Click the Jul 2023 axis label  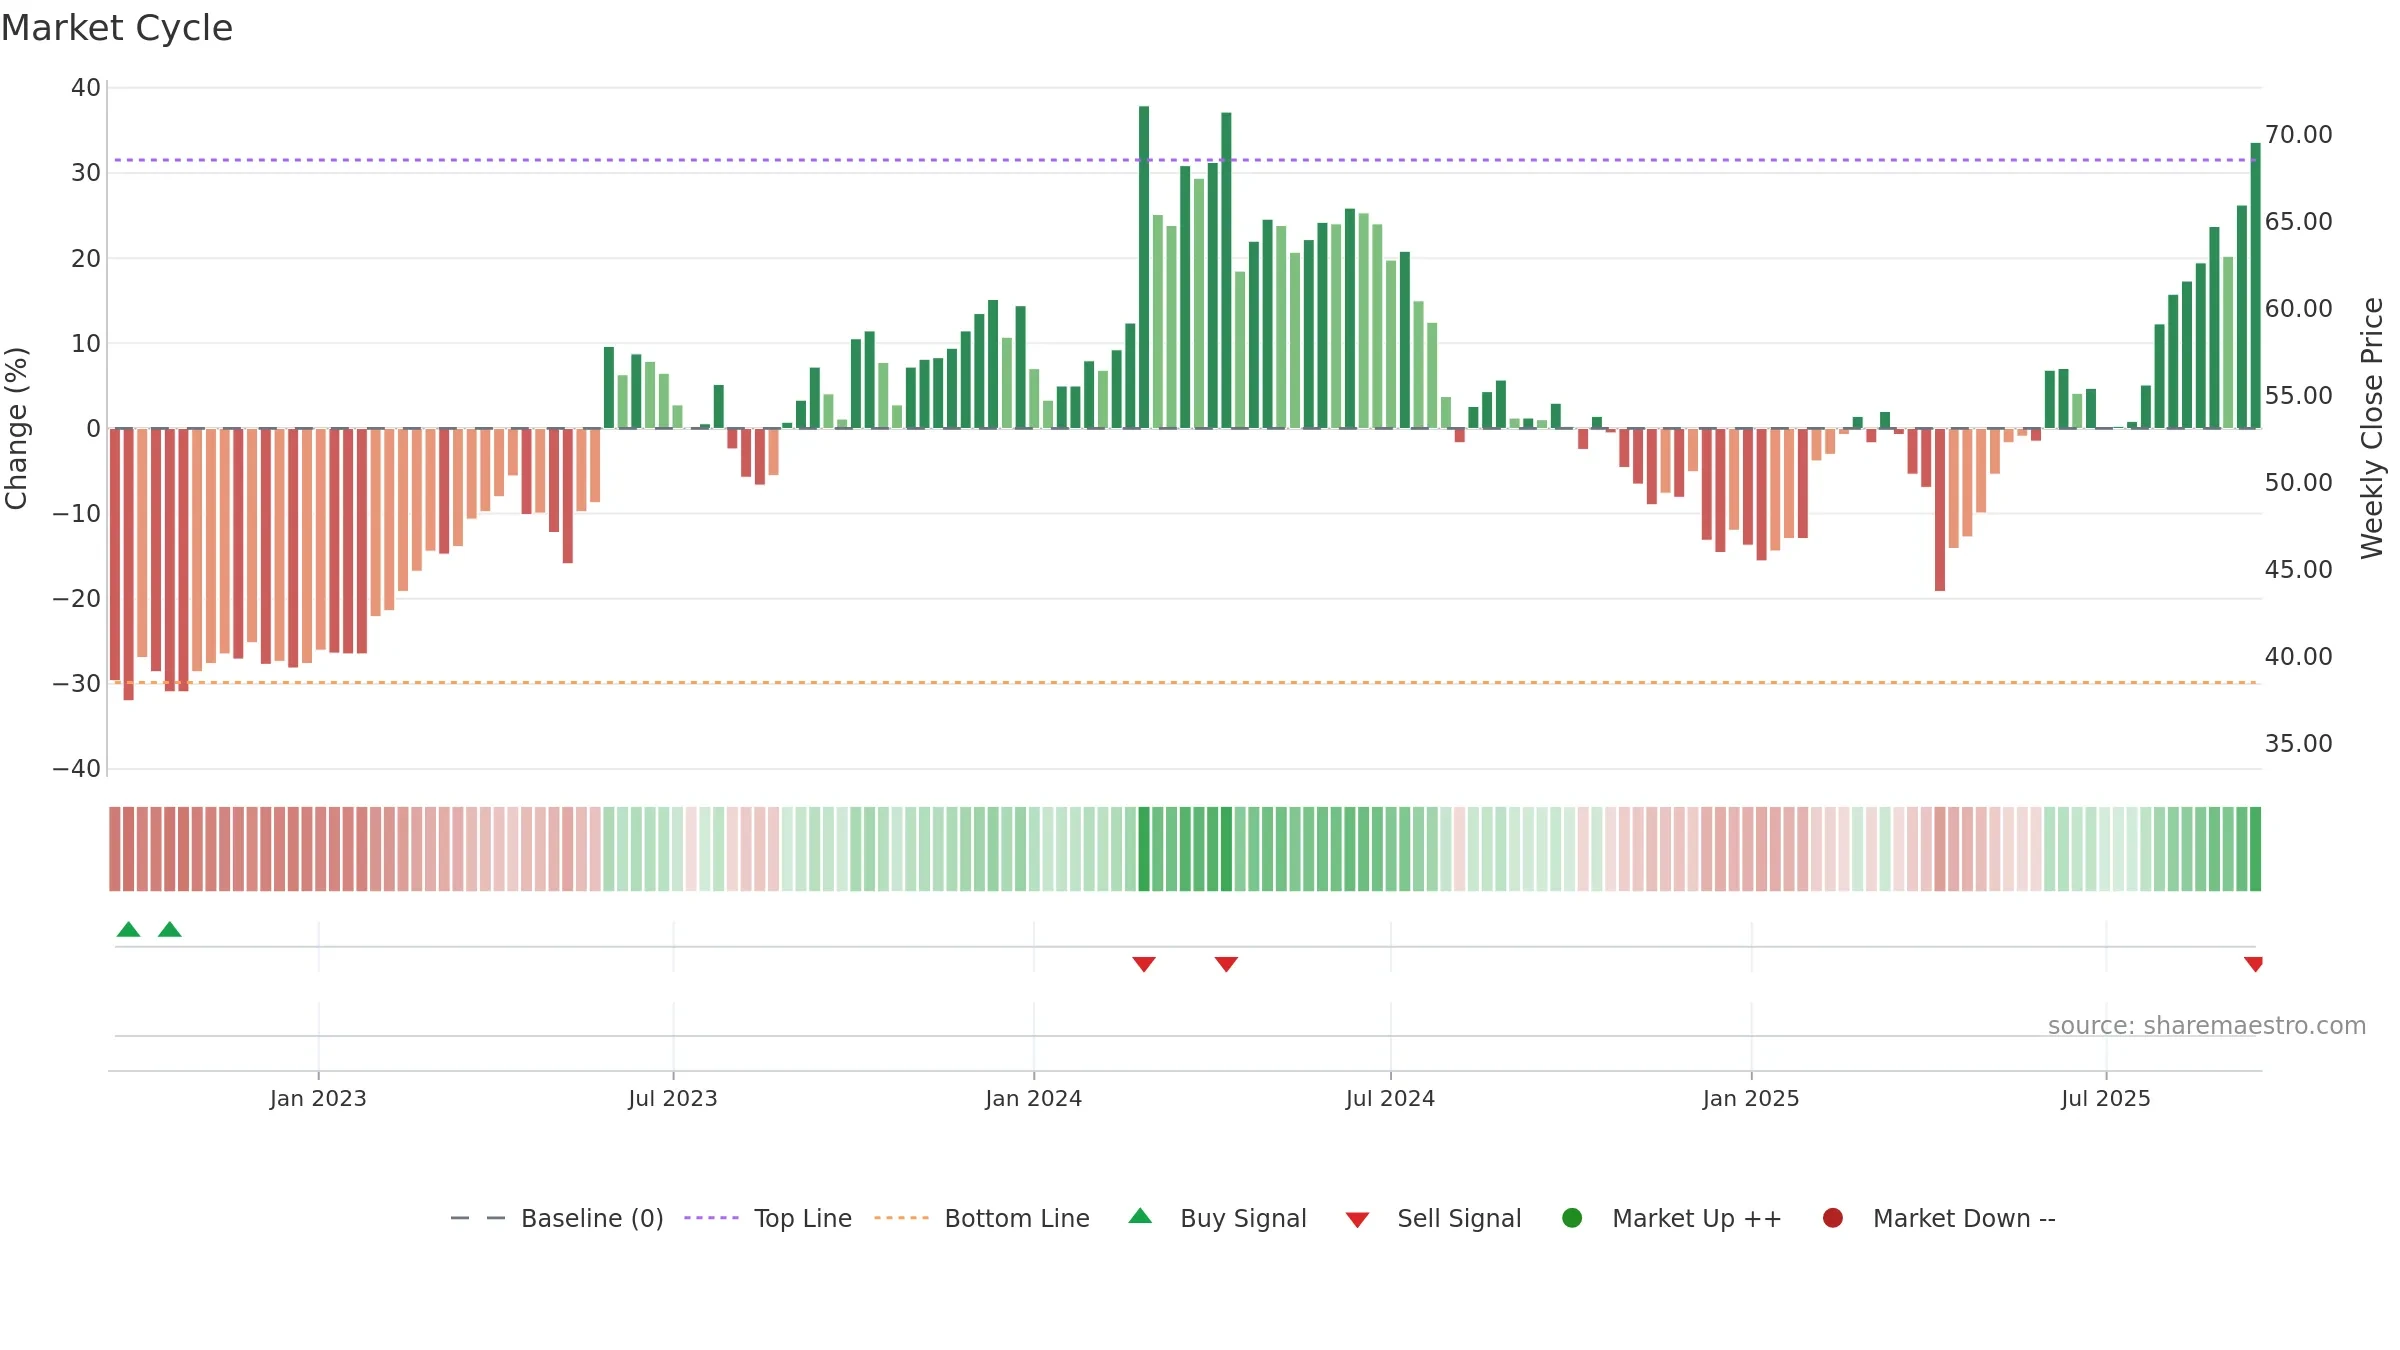[673, 1099]
